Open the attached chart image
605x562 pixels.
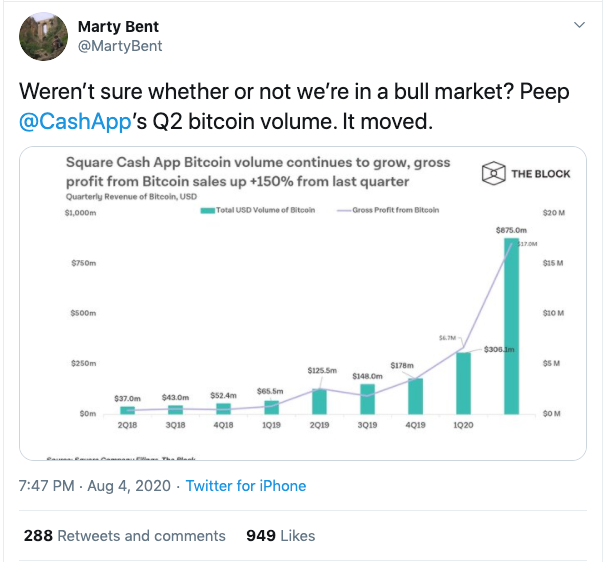pos(303,303)
